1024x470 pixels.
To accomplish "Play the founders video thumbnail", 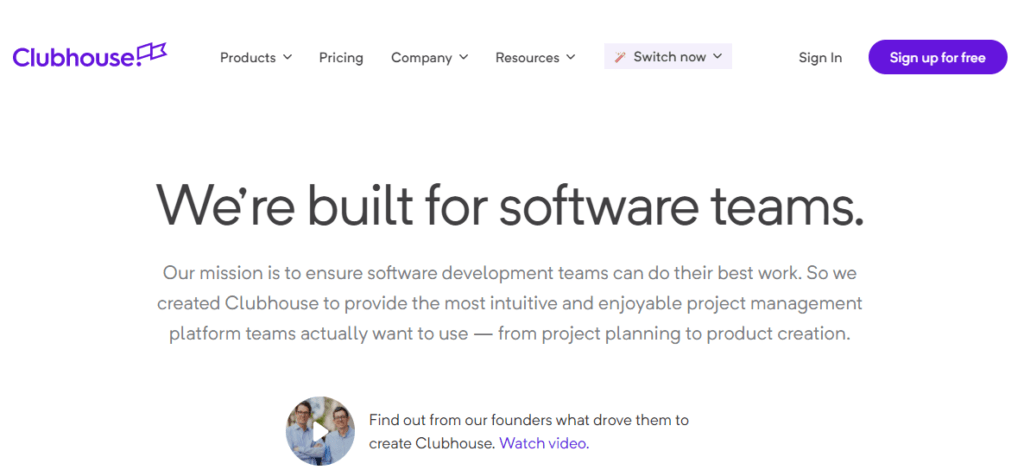I will 321,431.
